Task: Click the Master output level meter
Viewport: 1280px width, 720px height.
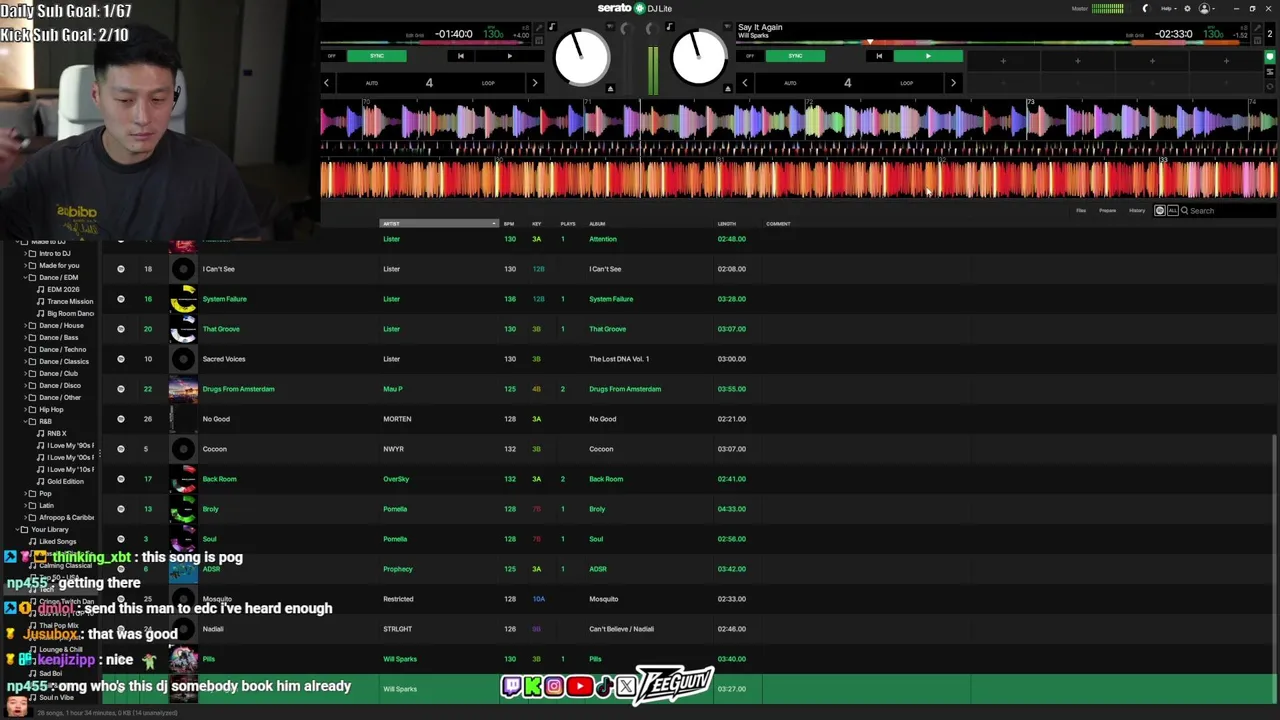Action: pos(1107,9)
